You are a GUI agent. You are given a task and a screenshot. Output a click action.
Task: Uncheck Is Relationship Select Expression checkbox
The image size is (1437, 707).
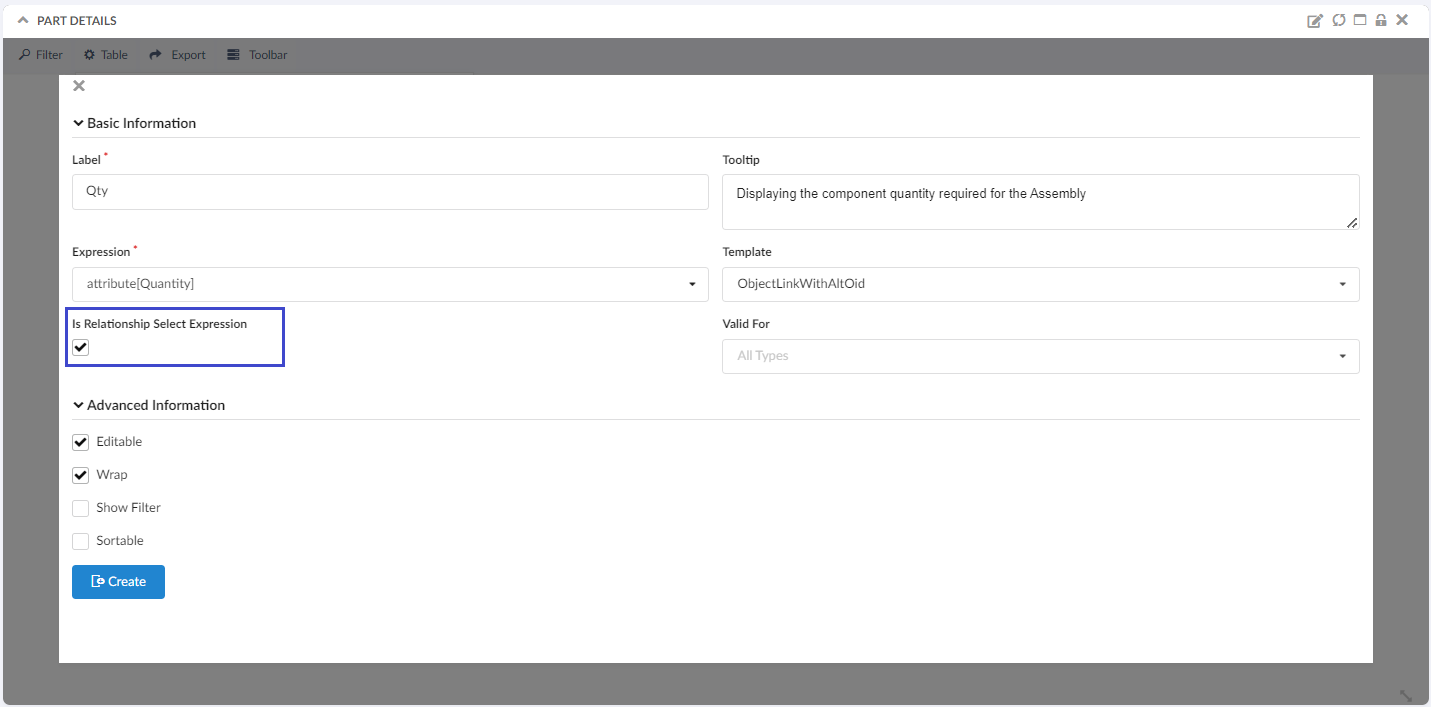81,347
